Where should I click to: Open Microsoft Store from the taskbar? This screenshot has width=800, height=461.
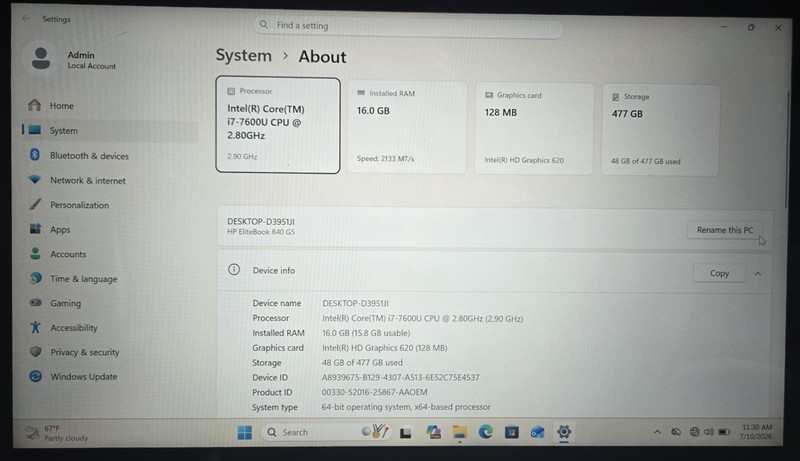click(512, 432)
